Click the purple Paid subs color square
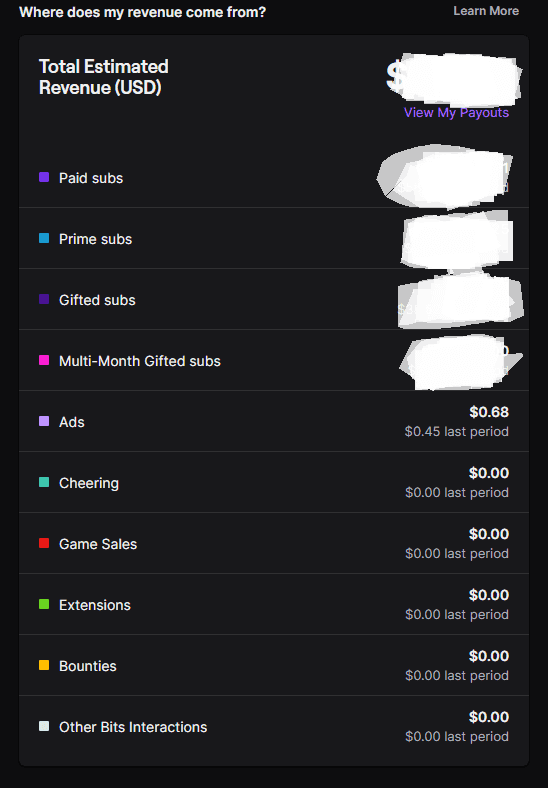The height and width of the screenshot is (788, 548). click(44, 177)
